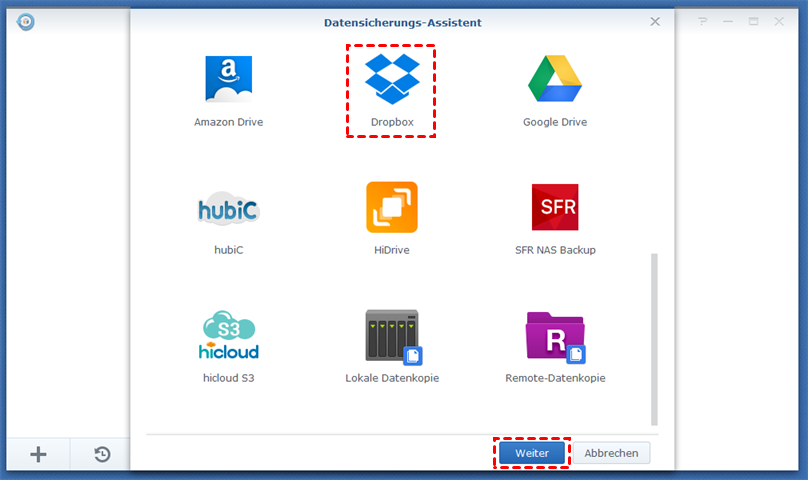Choose the red SFR NAS Backup icon
808x480 pixels.
pos(555,207)
